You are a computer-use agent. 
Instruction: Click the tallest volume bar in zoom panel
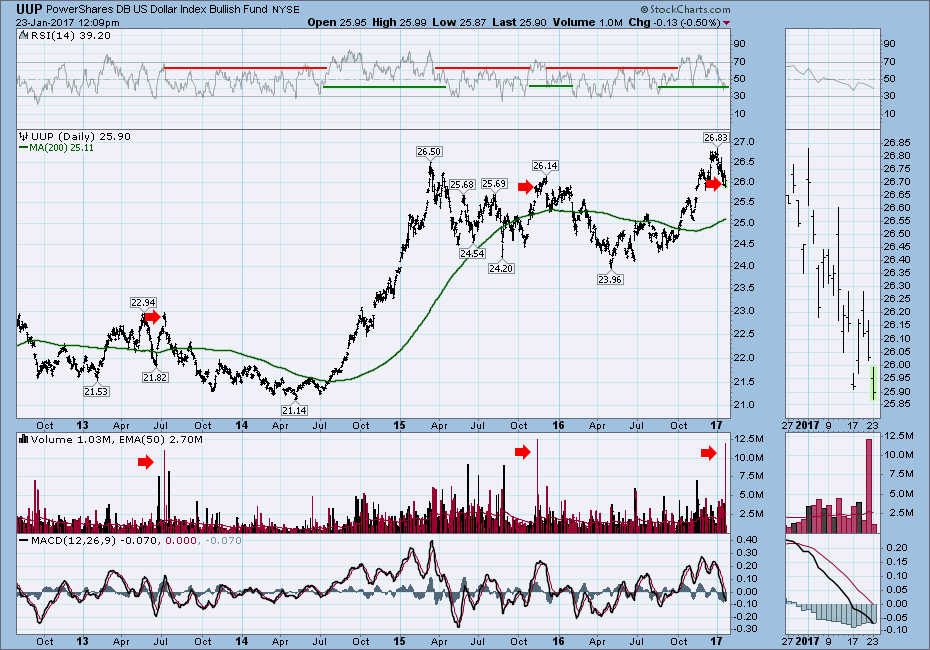[869, 486]
